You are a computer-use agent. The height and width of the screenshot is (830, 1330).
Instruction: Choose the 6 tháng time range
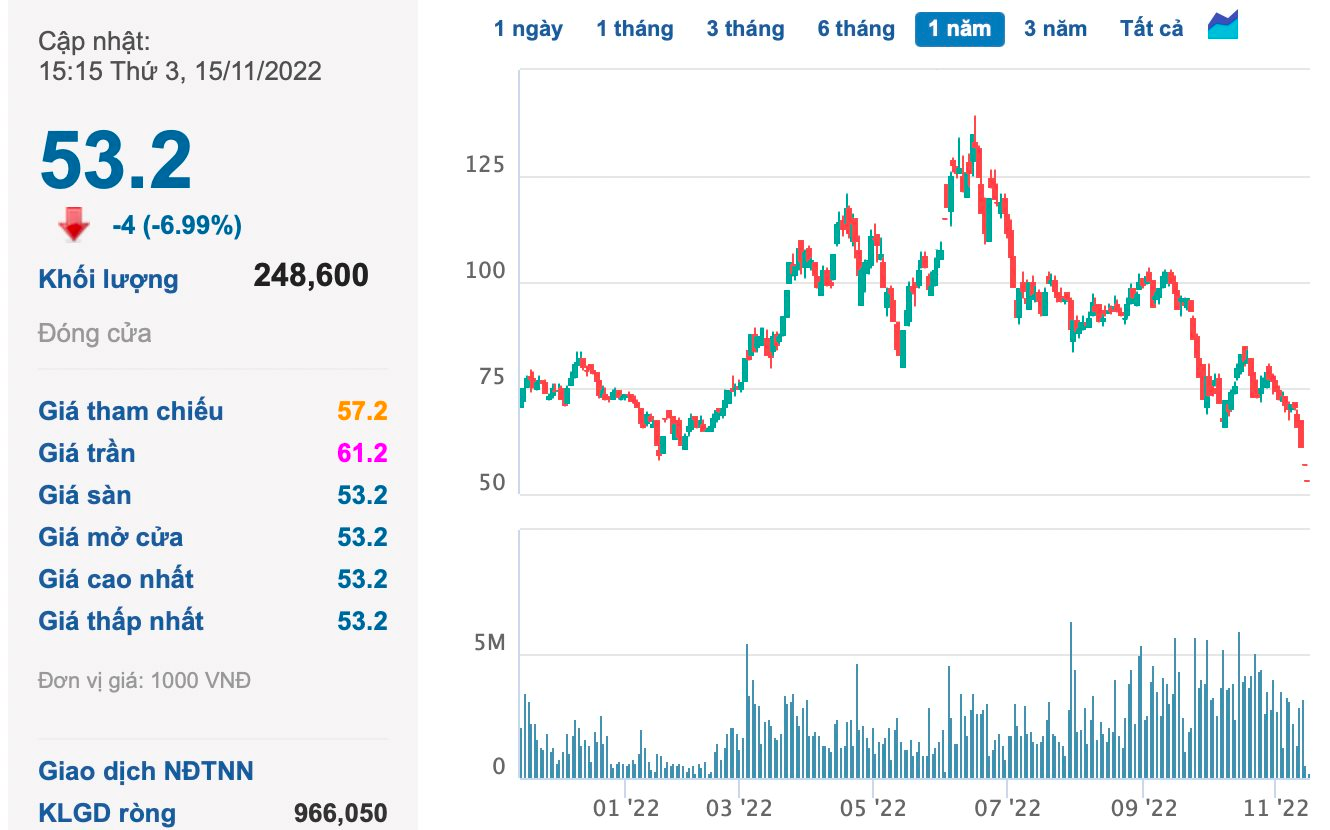[x=856, y=29]
